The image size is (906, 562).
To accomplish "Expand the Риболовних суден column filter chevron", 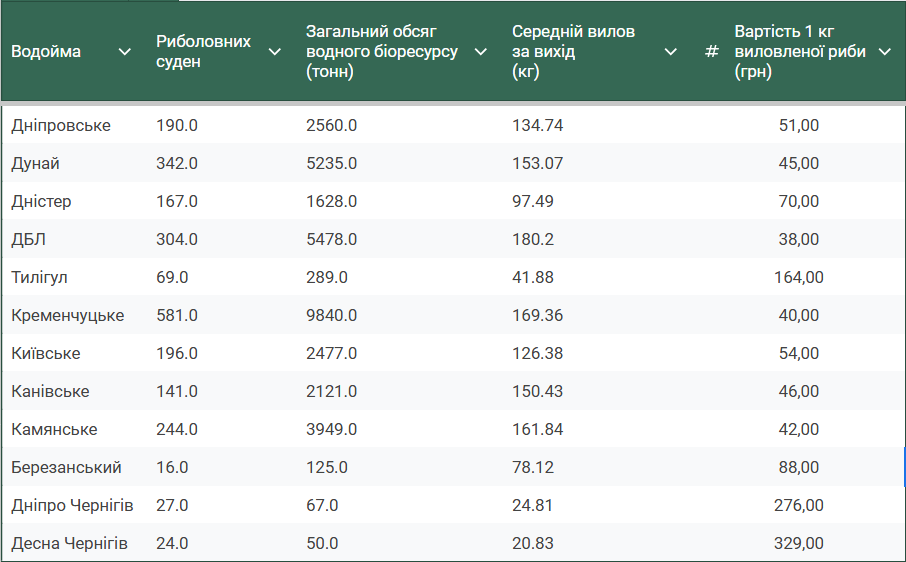I will point(275,52).
